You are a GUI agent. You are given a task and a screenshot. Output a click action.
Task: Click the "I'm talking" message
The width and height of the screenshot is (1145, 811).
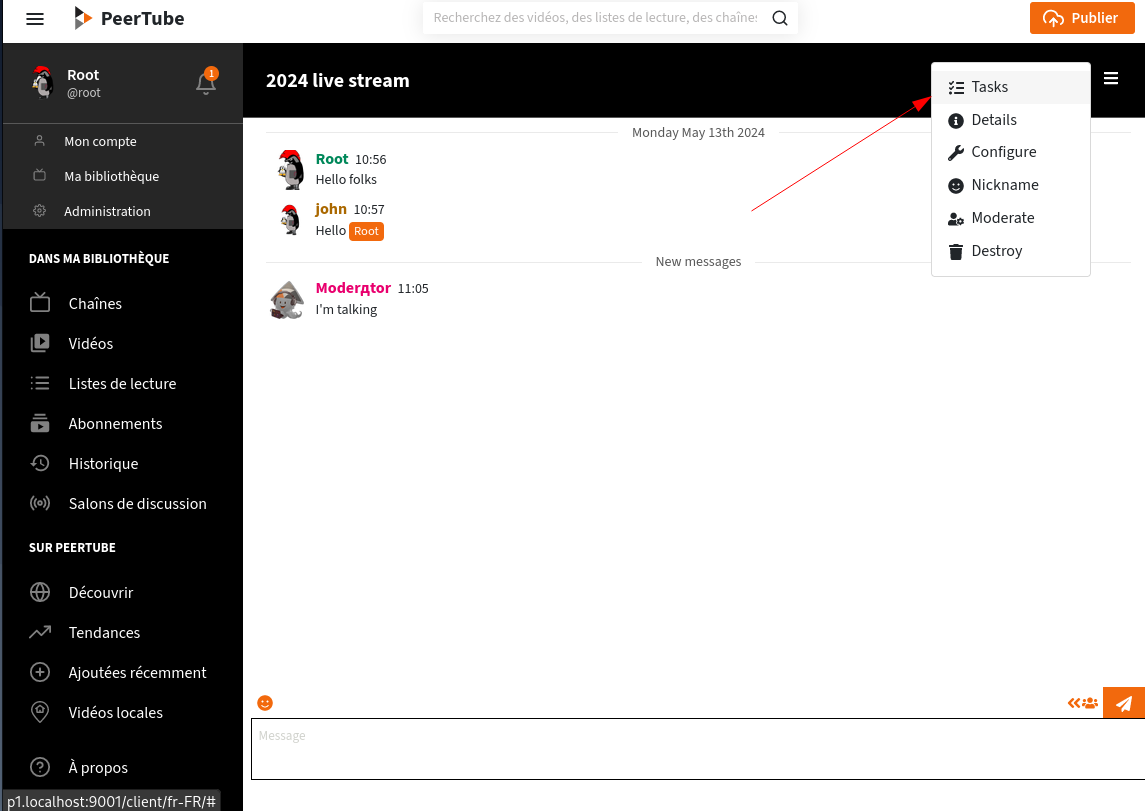[346, 310]
